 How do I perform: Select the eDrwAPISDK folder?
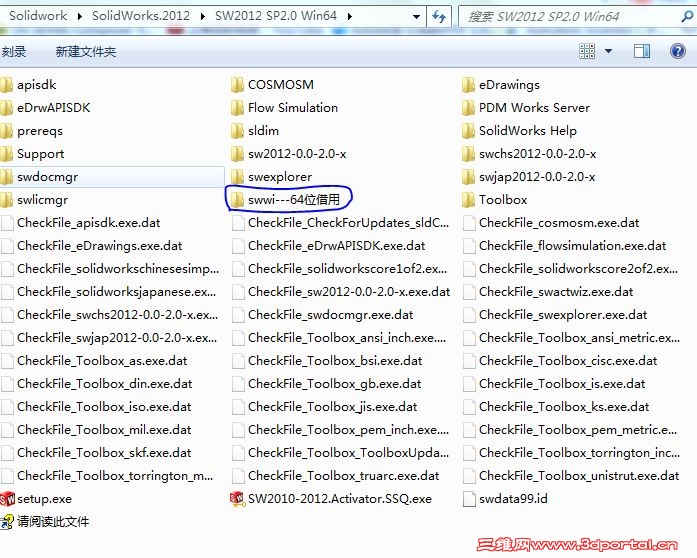coord(45,108)
